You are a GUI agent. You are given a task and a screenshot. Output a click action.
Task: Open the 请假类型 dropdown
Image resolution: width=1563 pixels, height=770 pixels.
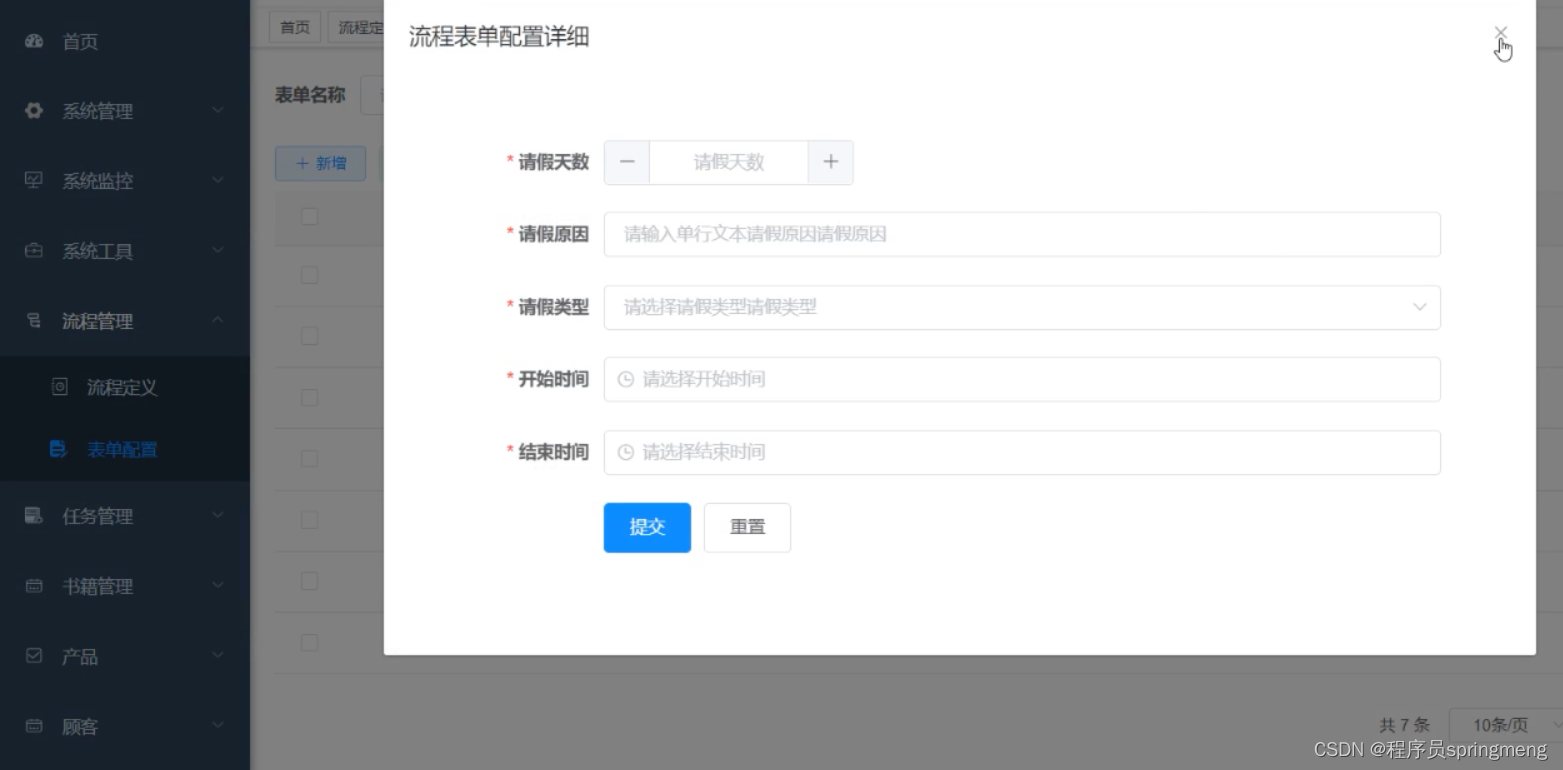tap(1022, 307)
